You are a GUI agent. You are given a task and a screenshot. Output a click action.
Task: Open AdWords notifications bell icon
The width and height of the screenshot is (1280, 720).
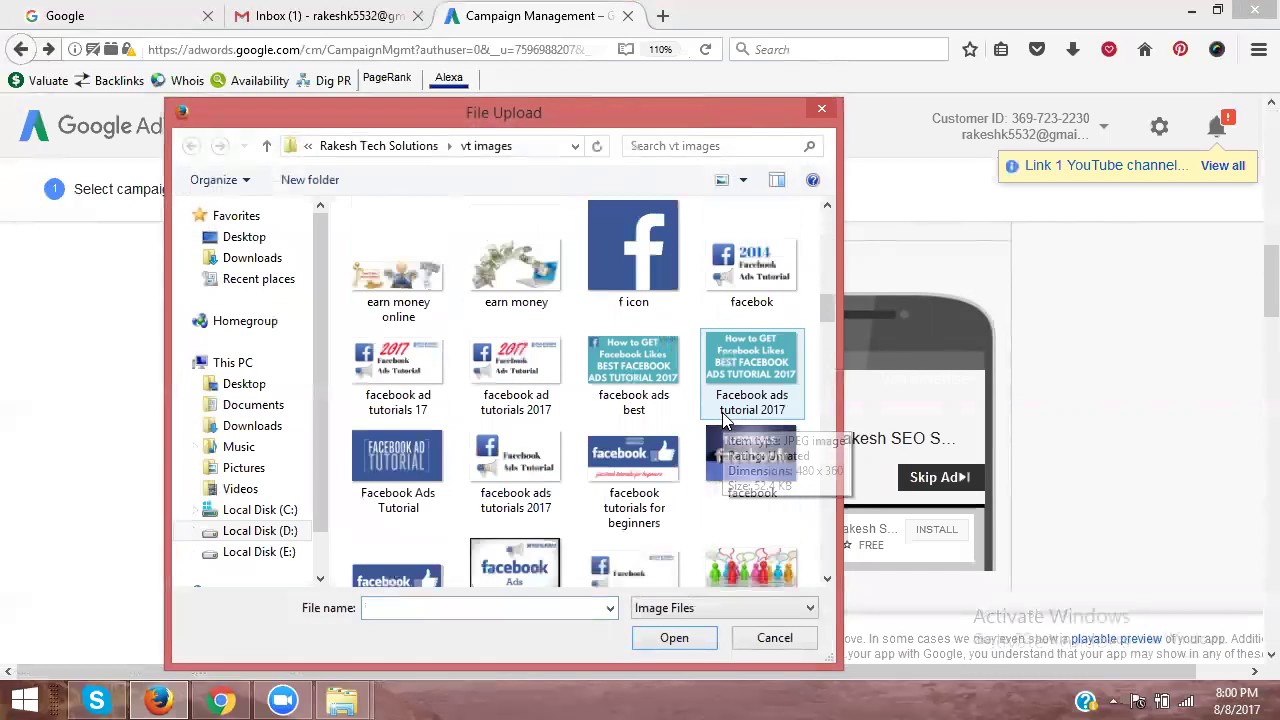click(x=1217, y=126)
